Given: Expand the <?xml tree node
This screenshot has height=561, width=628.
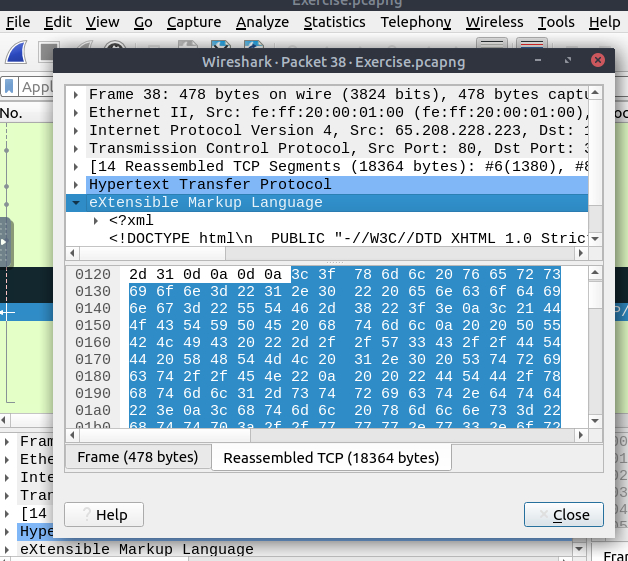Looking at the screenshot, I should [96, 221].
